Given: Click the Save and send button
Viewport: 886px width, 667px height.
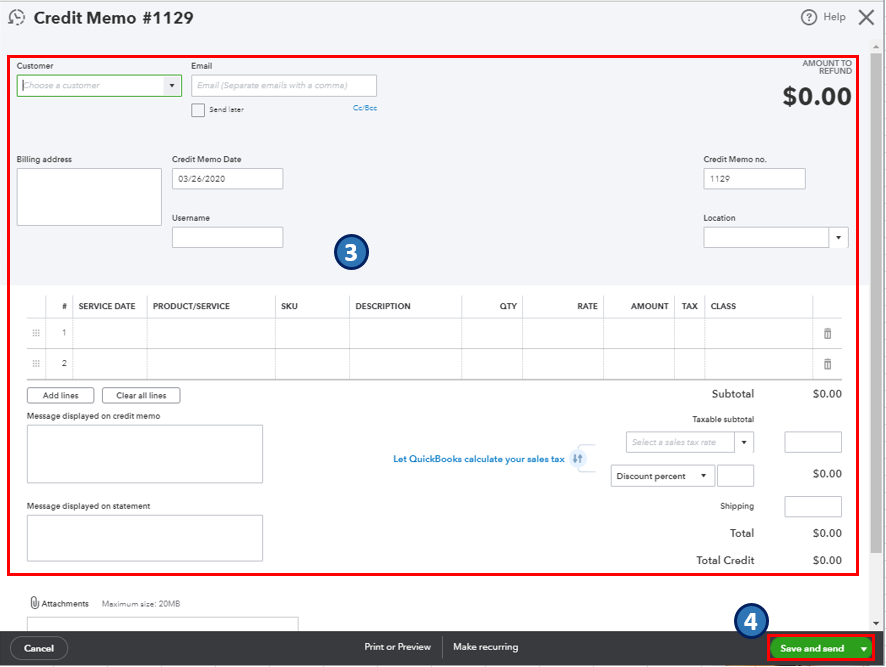Looking at the screenshot, I should point(813,648).
